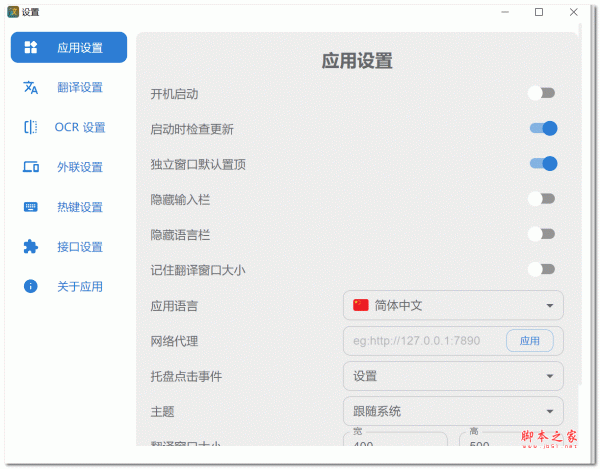The image size is (600, 469).
Task: Turn off 独立窗口默认置顶 switch
Action: (x=543, y=164)
